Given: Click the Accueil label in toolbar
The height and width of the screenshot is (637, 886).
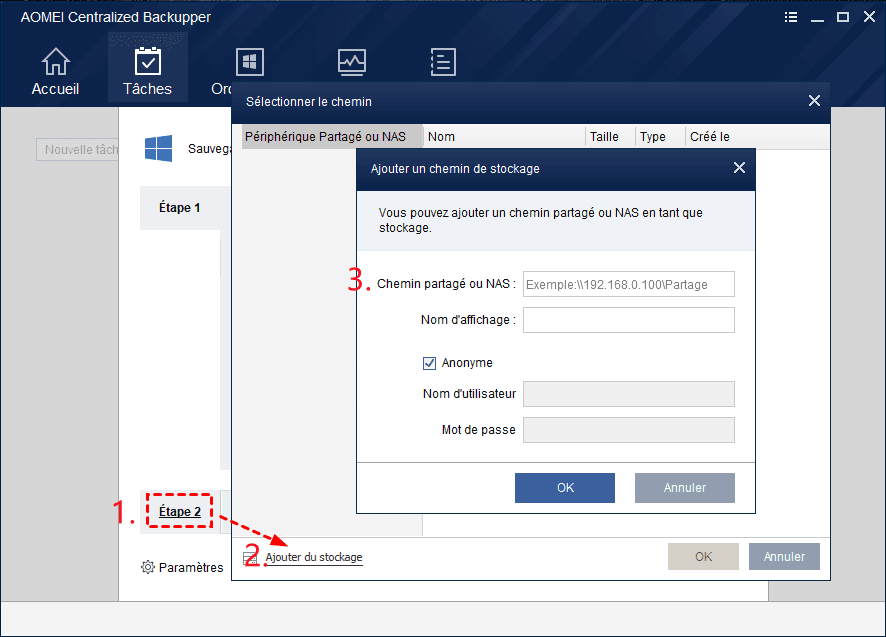Looking at the screenshot, I should pos(55,89).
